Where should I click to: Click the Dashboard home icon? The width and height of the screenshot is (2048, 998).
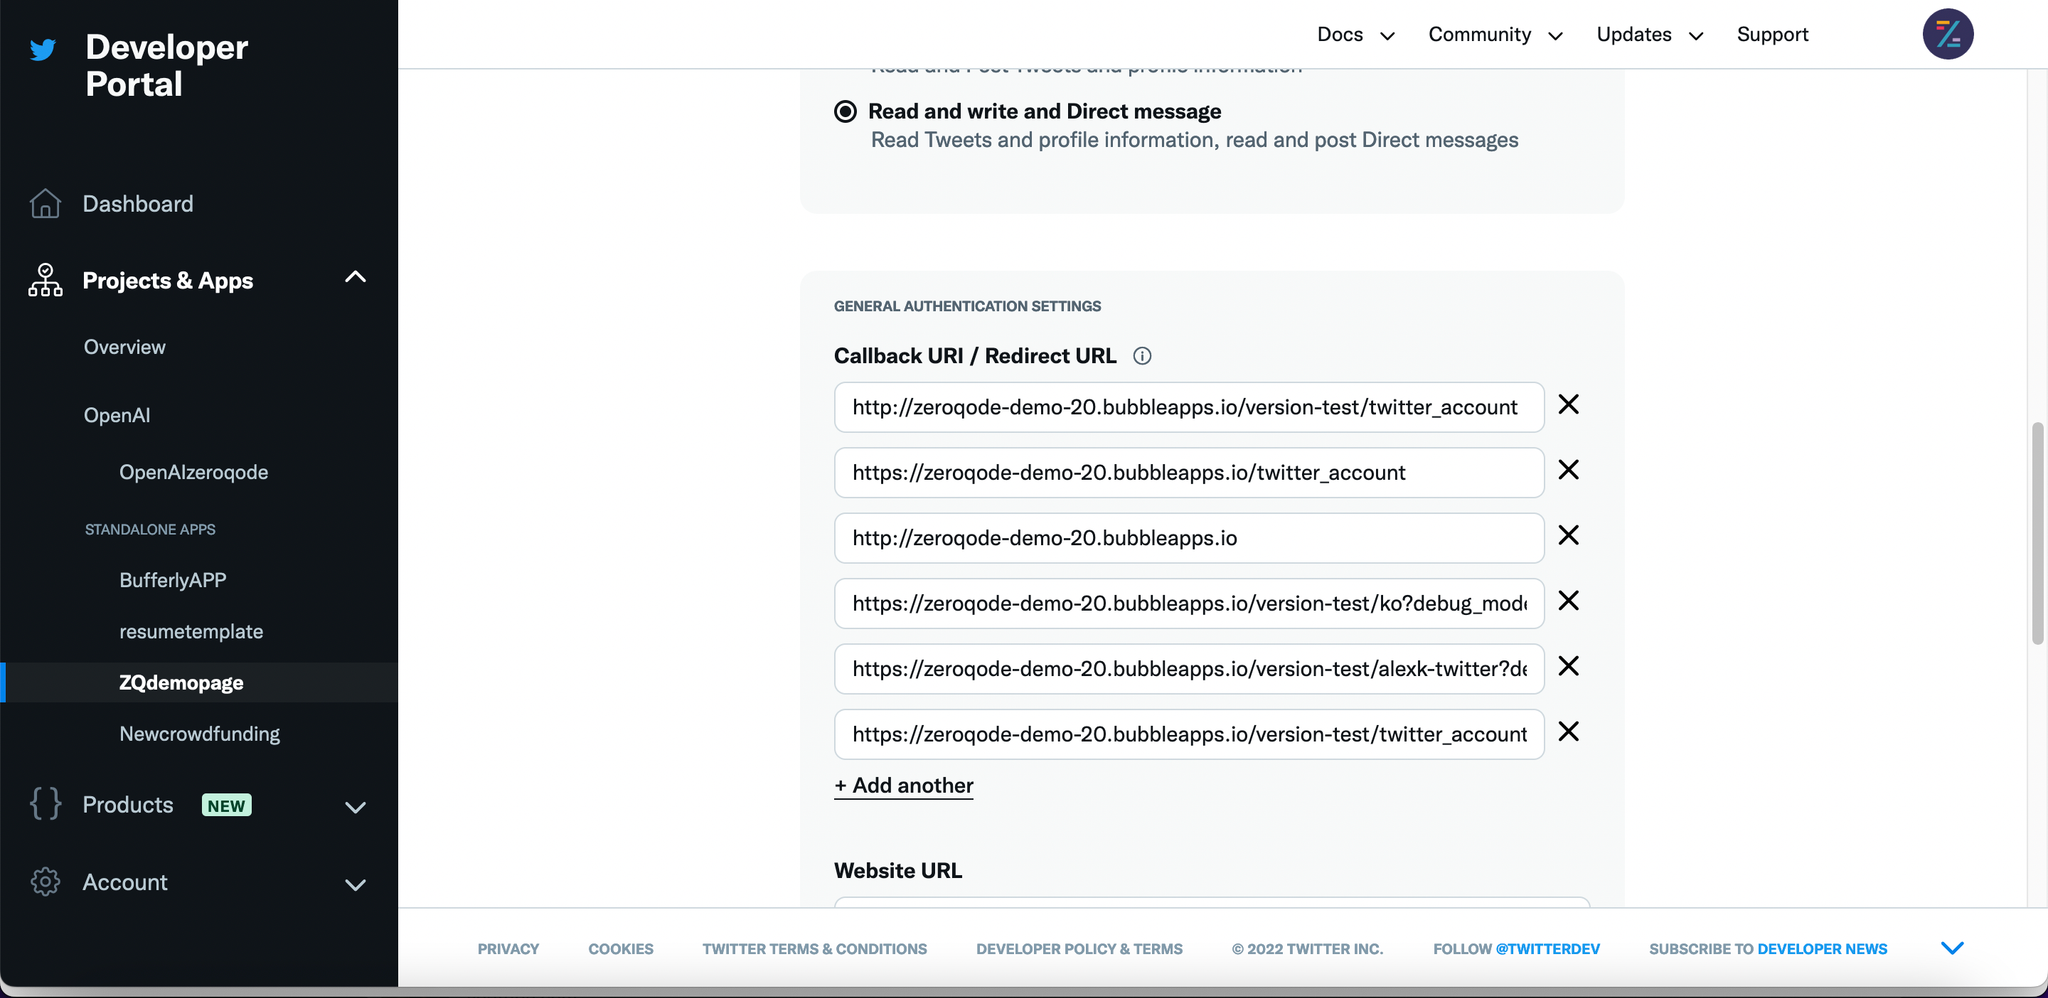pos(45,203)
